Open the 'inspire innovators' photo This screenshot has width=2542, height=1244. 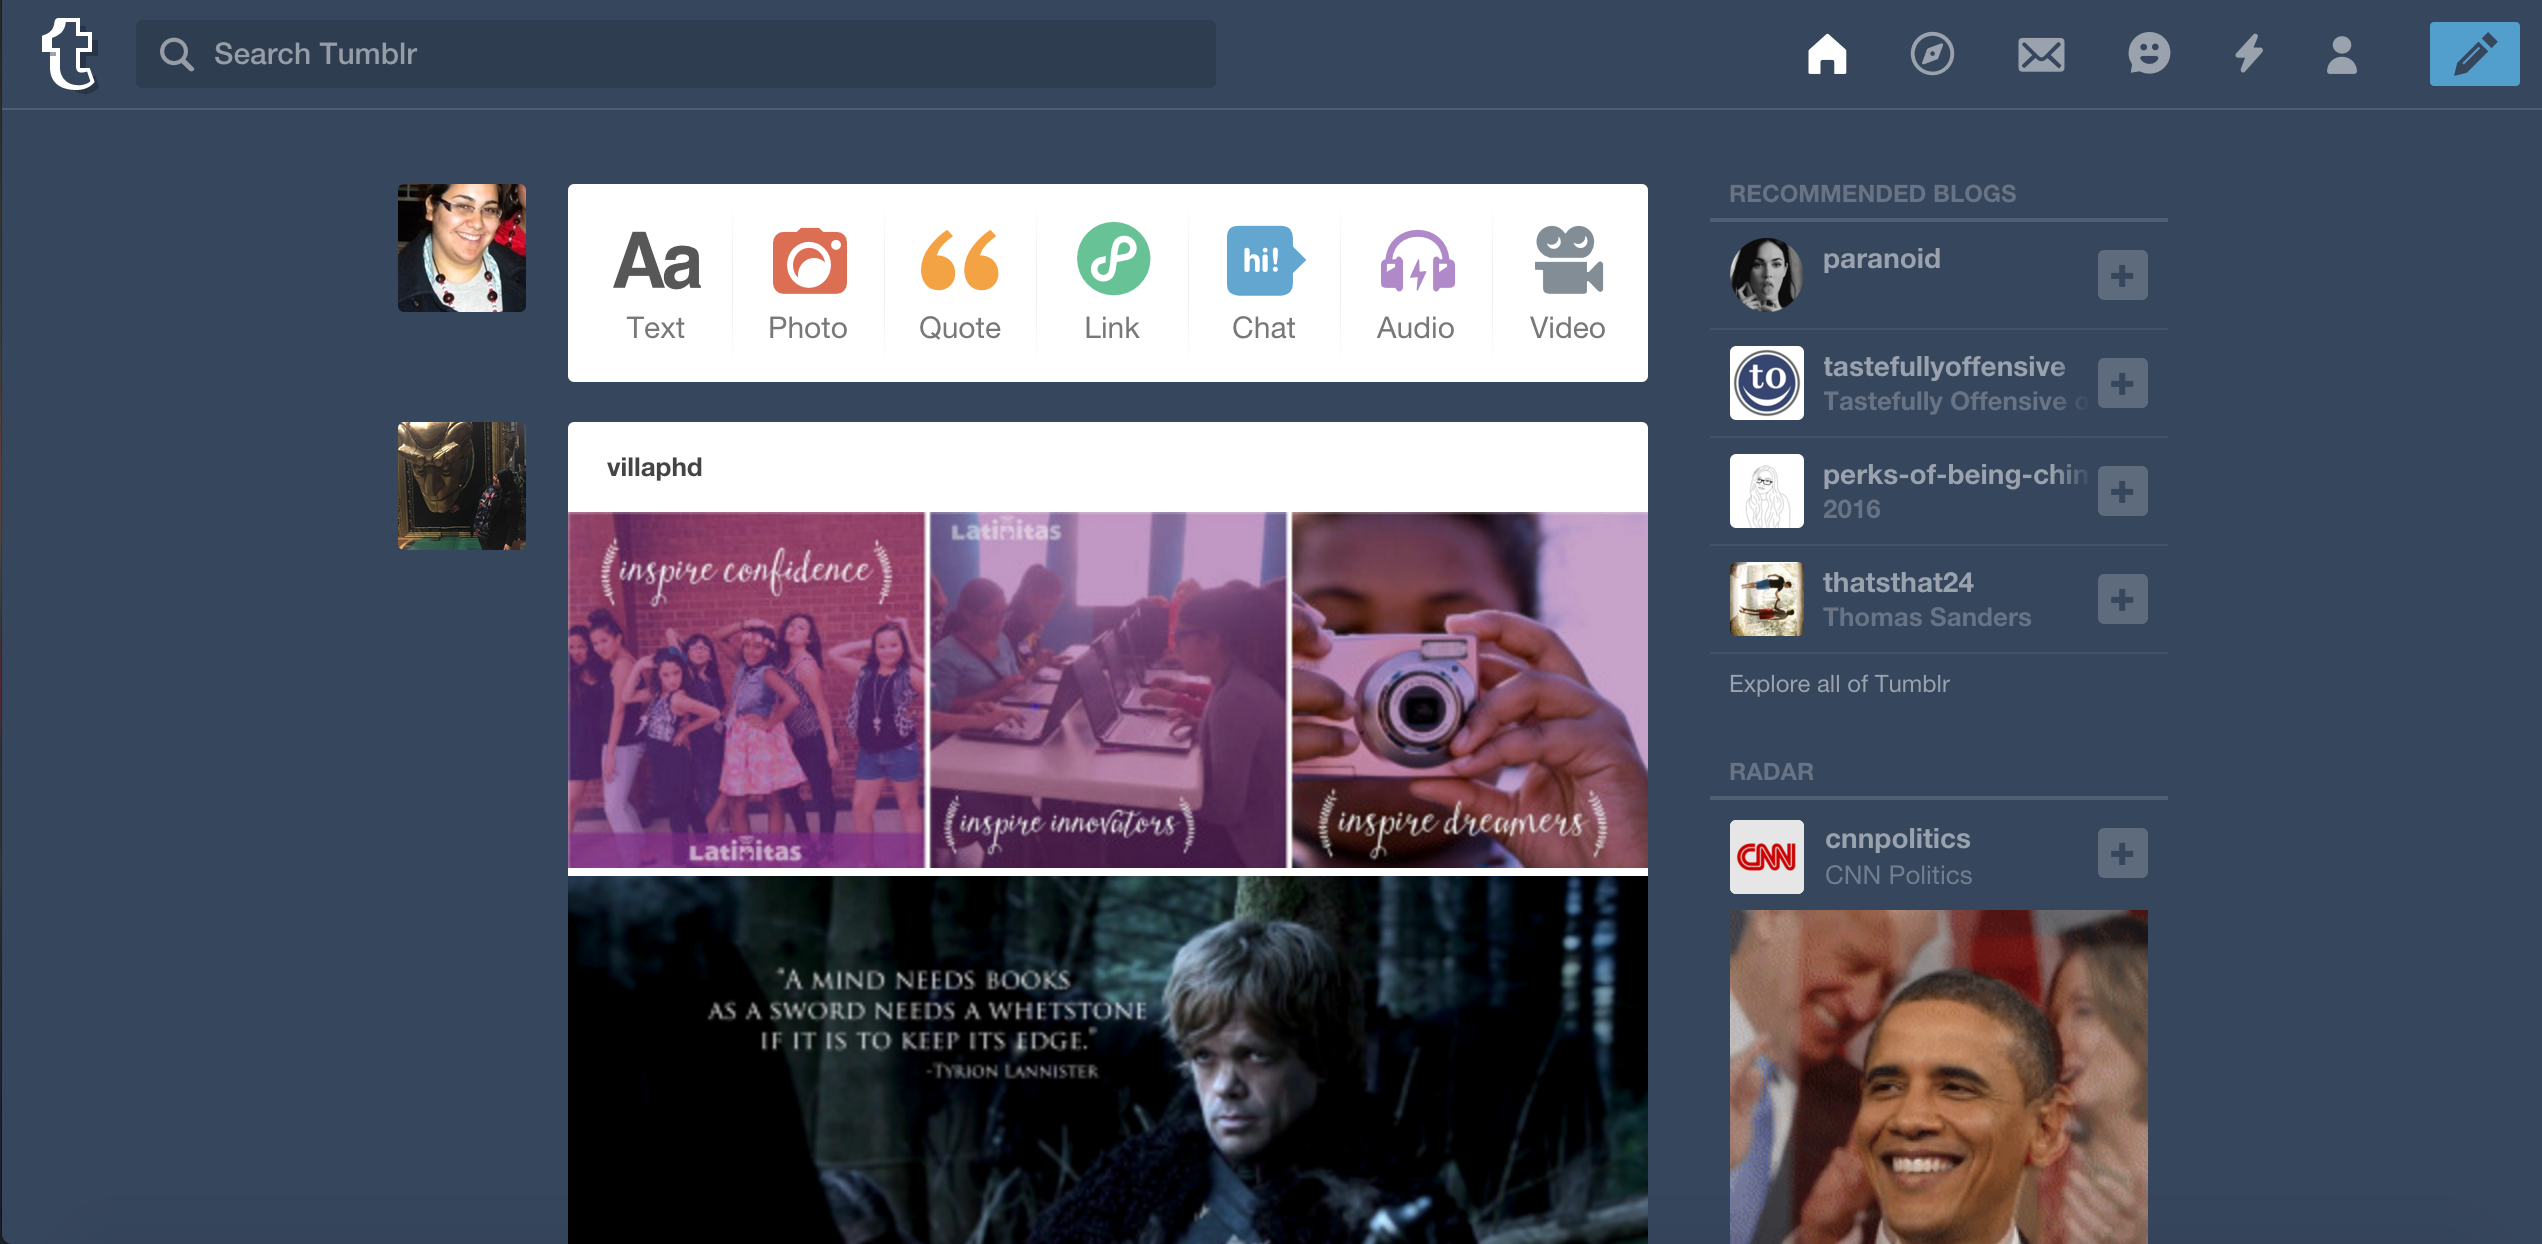[x=1108, y=690]
